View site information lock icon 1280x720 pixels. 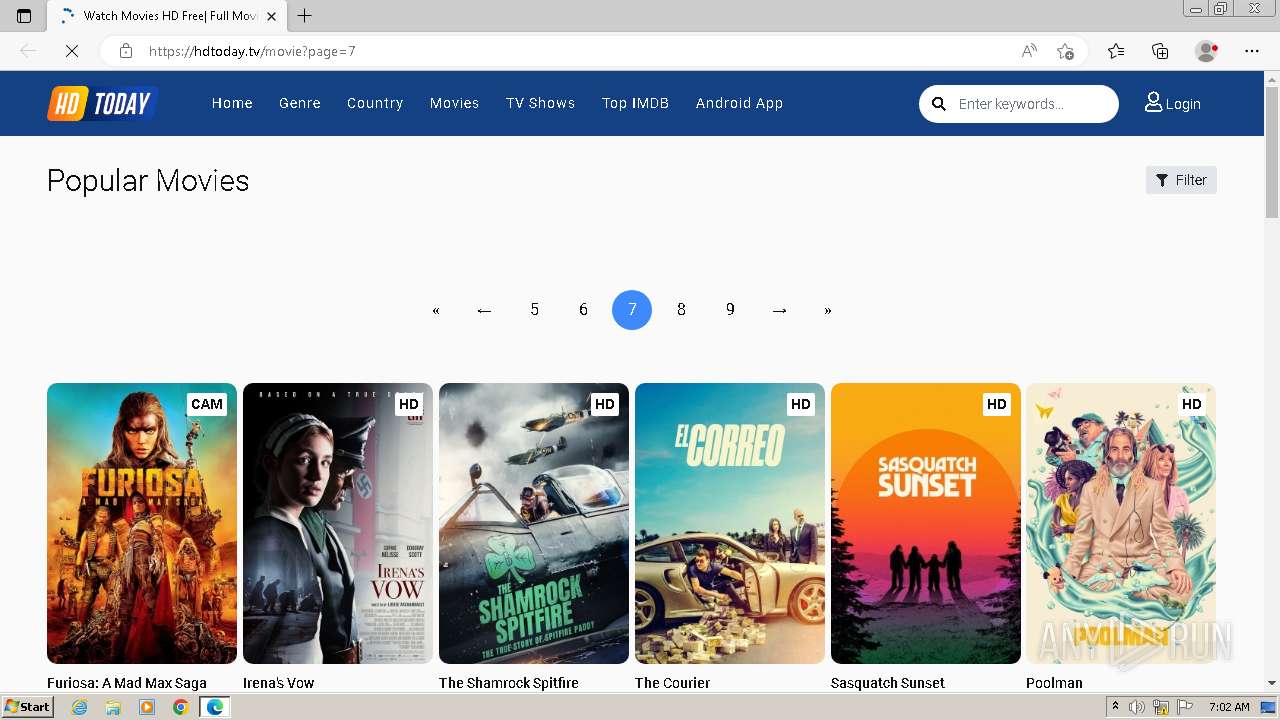(126, 51)
